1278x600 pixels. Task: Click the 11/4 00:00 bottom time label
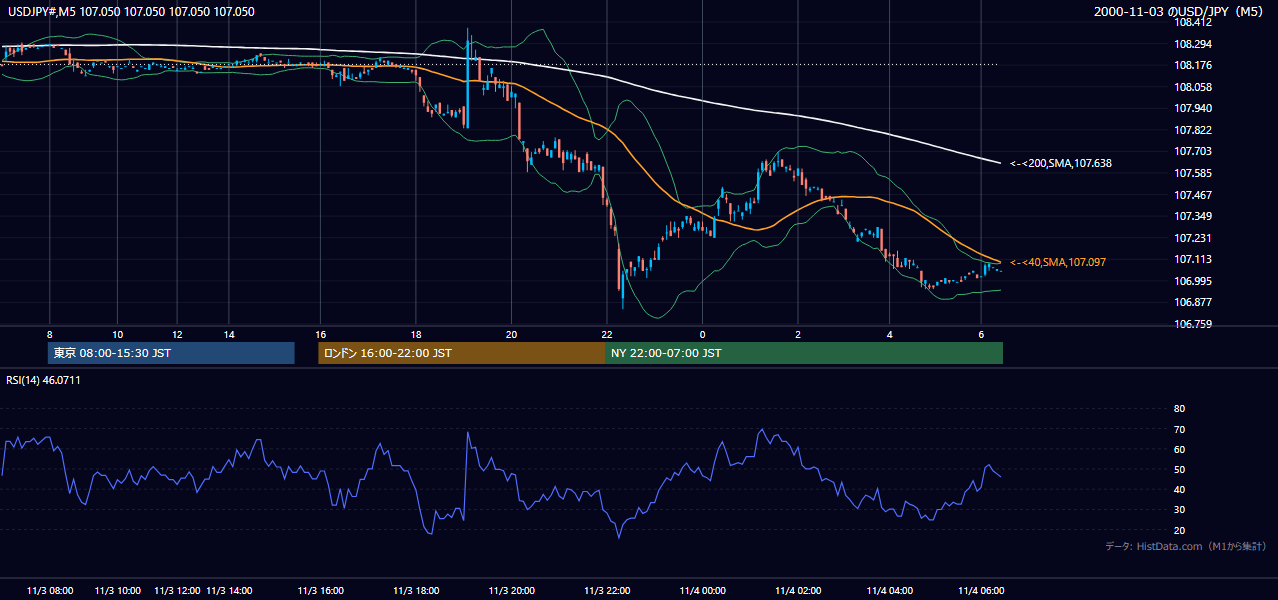click(702, 591)
